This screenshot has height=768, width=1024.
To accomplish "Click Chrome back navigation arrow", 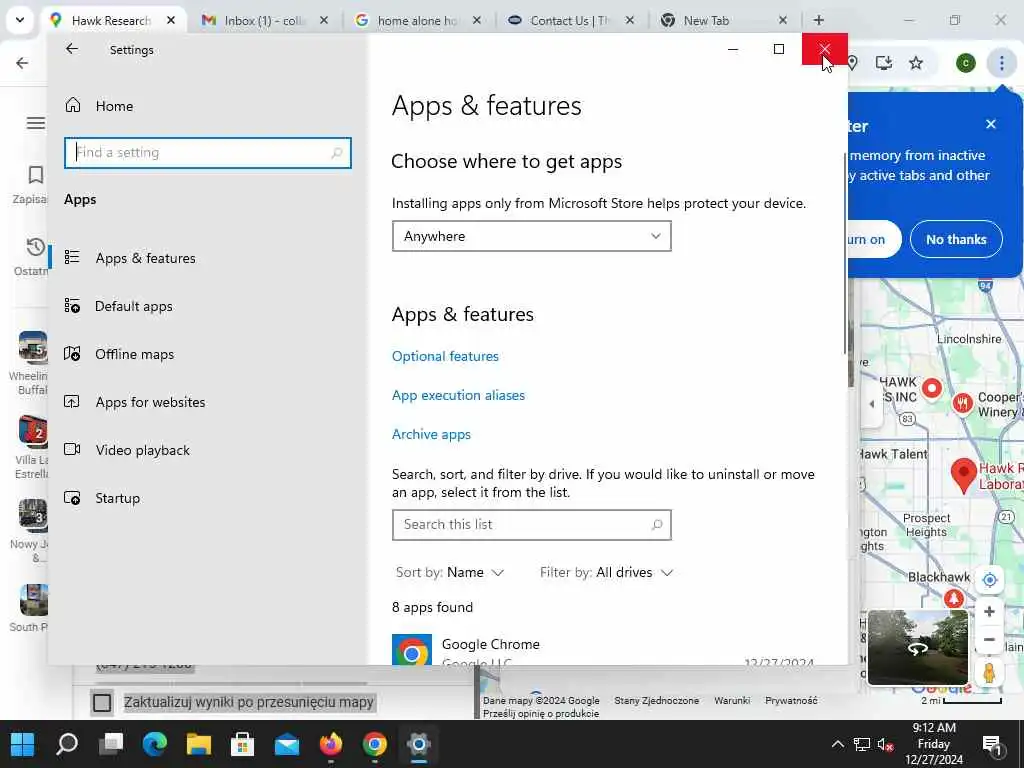I will click(x=22, y=63).
